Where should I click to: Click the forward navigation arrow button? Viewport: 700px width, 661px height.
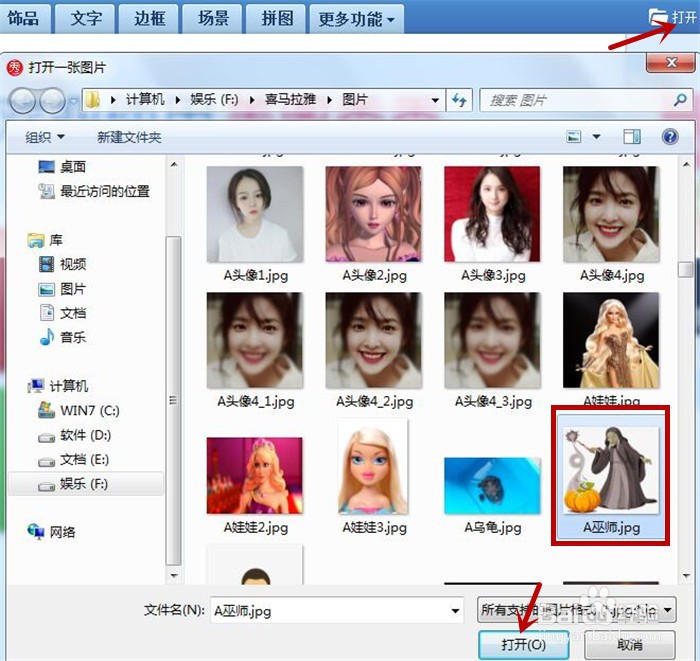[x=53, y=100]
